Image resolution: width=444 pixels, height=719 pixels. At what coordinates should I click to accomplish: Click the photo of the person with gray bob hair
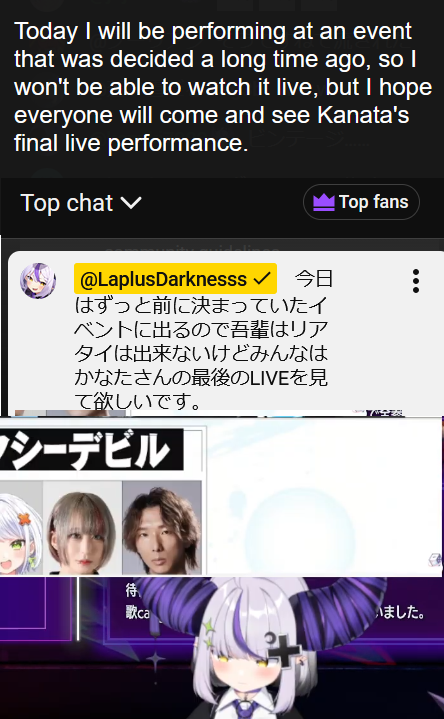tap(83, 528)
